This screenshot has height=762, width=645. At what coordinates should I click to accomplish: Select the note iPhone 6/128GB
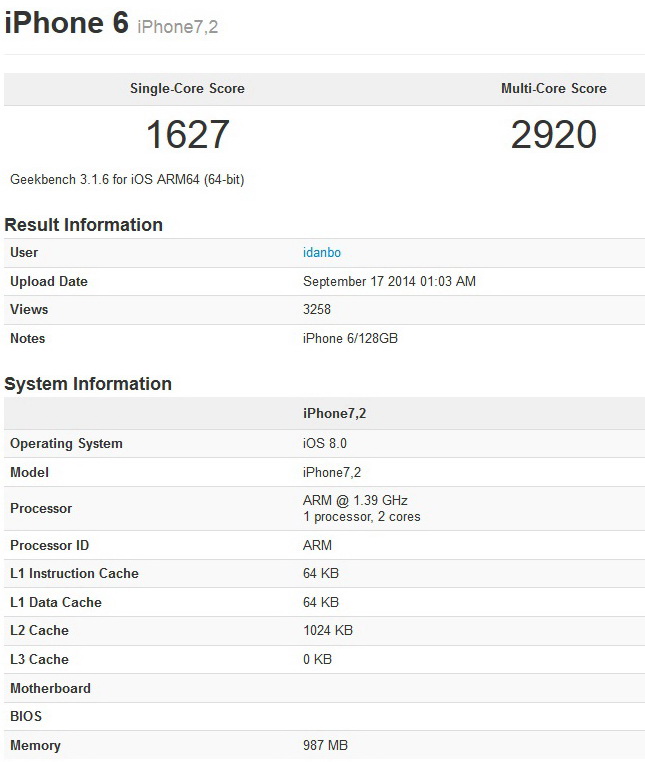[x=350, y=338]
